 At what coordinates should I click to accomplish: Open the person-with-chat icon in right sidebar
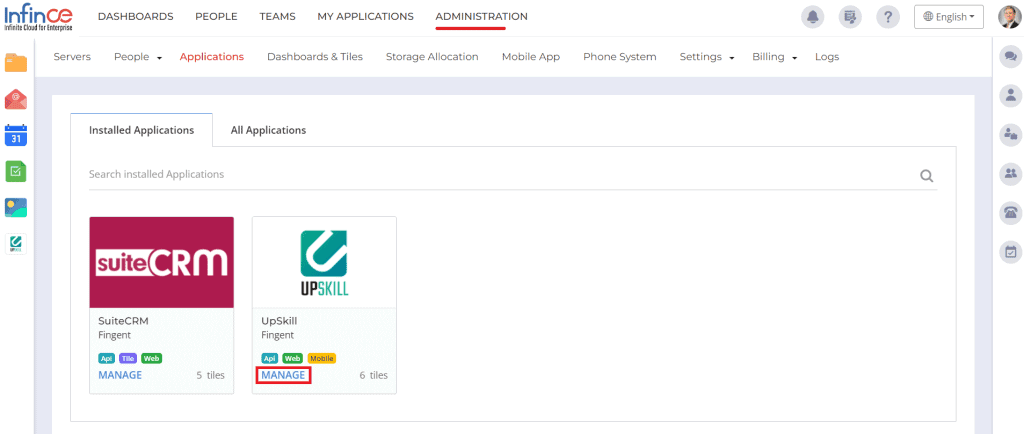[1011, 135]
